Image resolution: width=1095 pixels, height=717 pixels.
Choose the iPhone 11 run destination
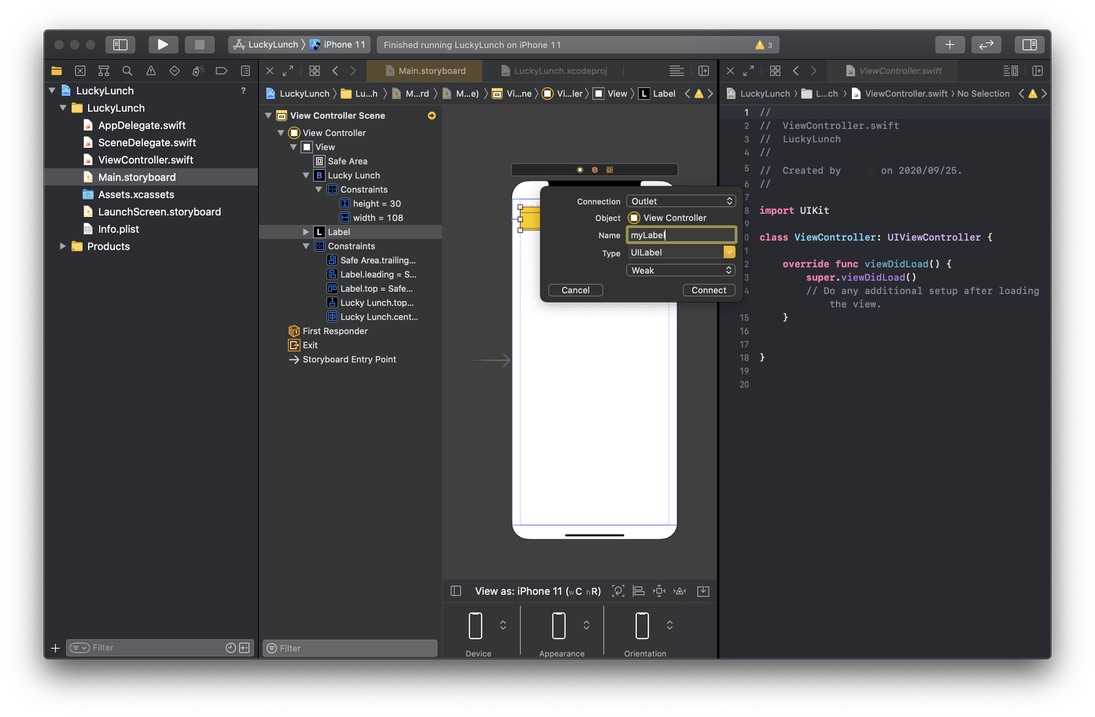338,45
